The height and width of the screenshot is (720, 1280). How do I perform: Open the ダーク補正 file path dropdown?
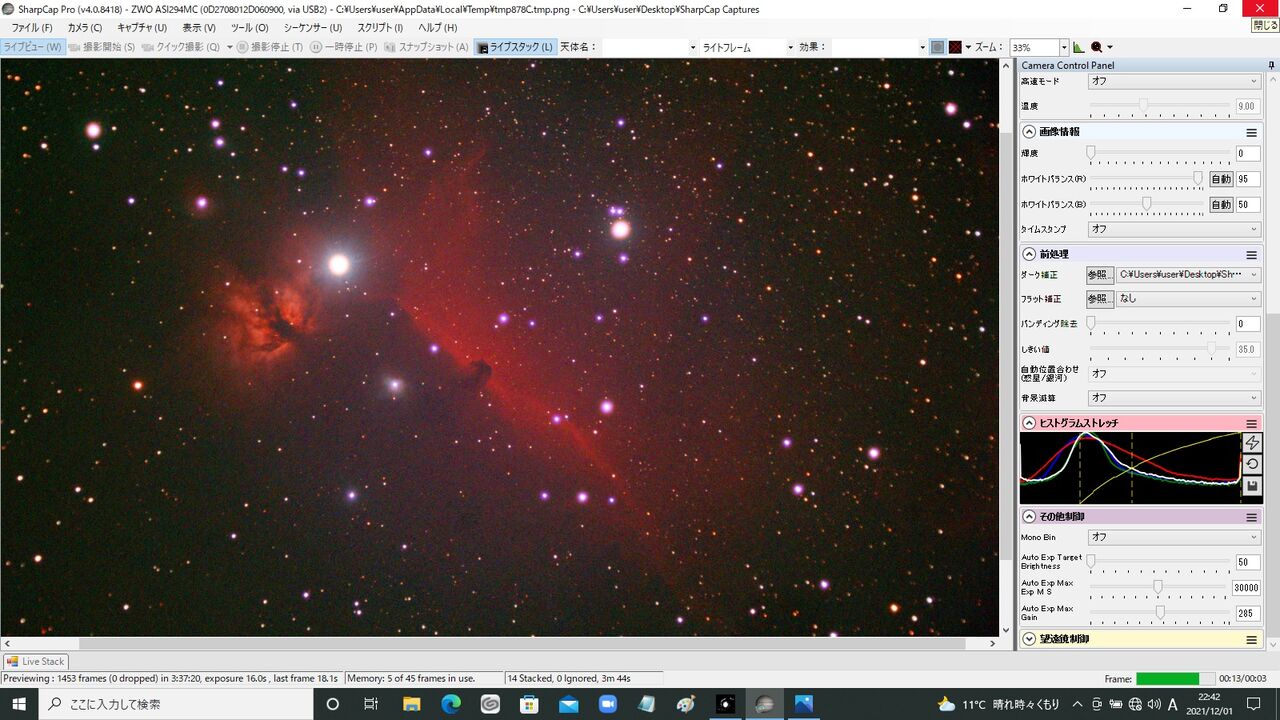tap(1189, 274)
